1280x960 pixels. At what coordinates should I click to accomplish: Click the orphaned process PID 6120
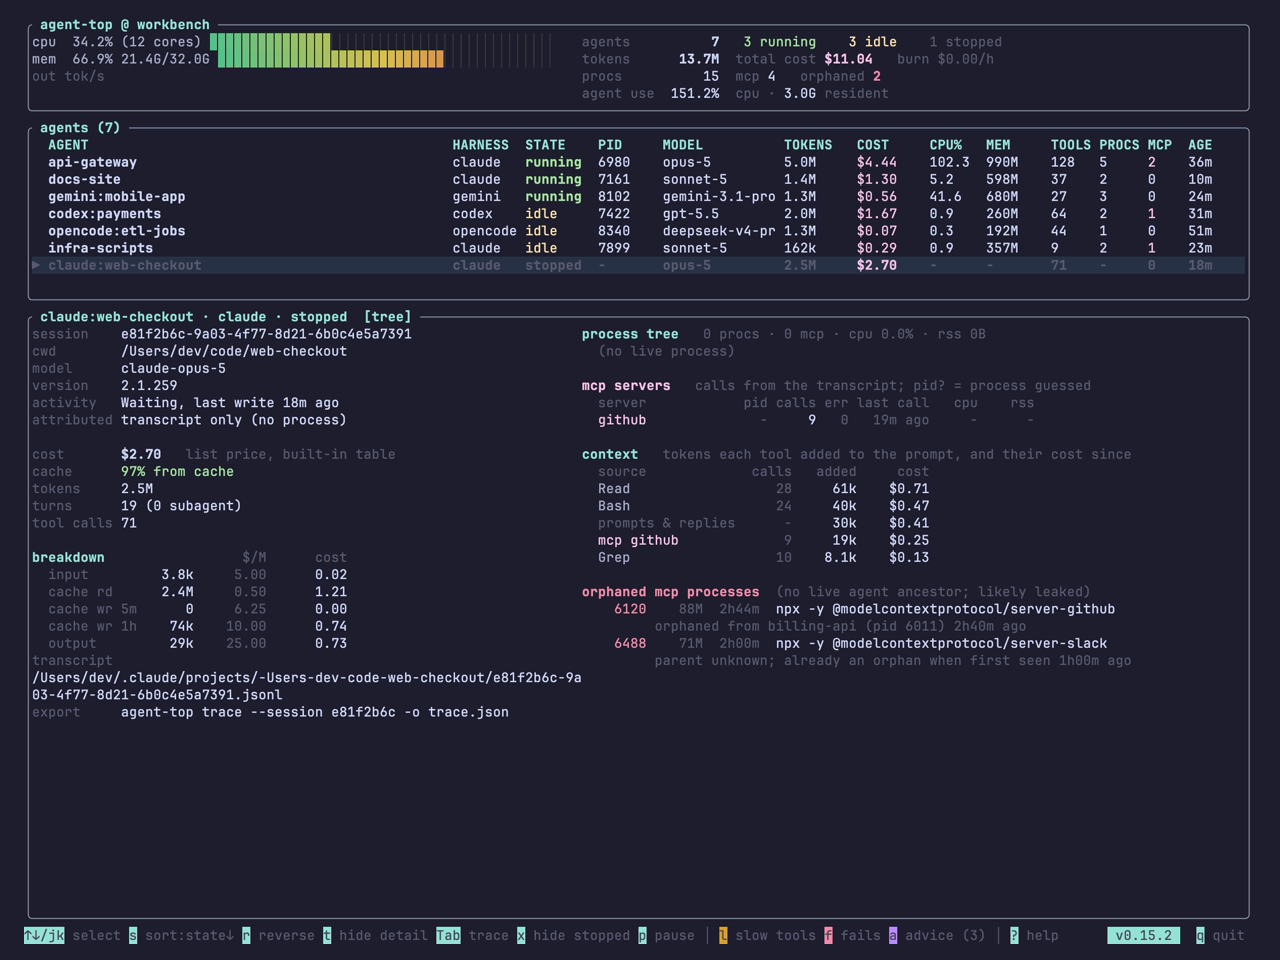(x=630, y=609)
